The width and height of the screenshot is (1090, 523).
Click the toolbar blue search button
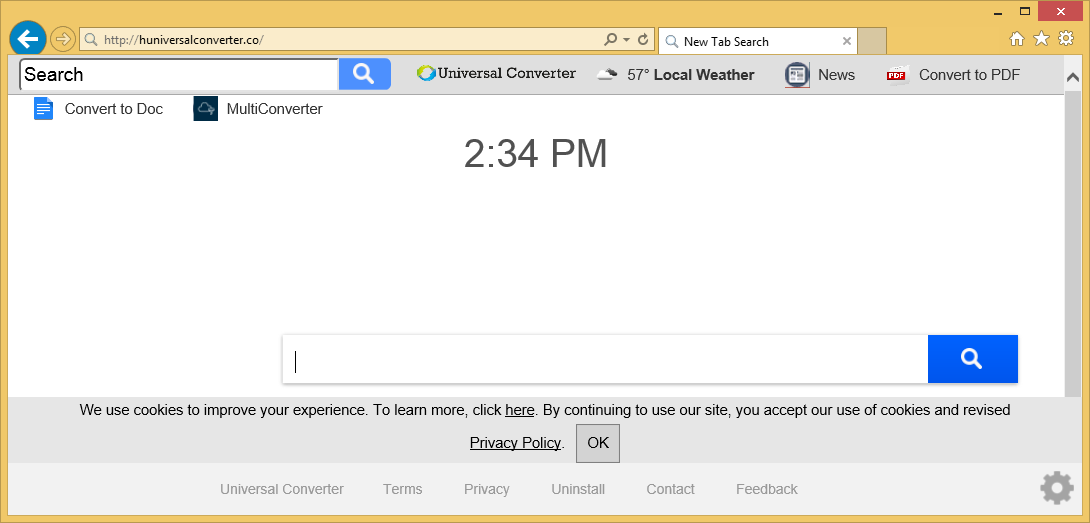pos(364,74)
